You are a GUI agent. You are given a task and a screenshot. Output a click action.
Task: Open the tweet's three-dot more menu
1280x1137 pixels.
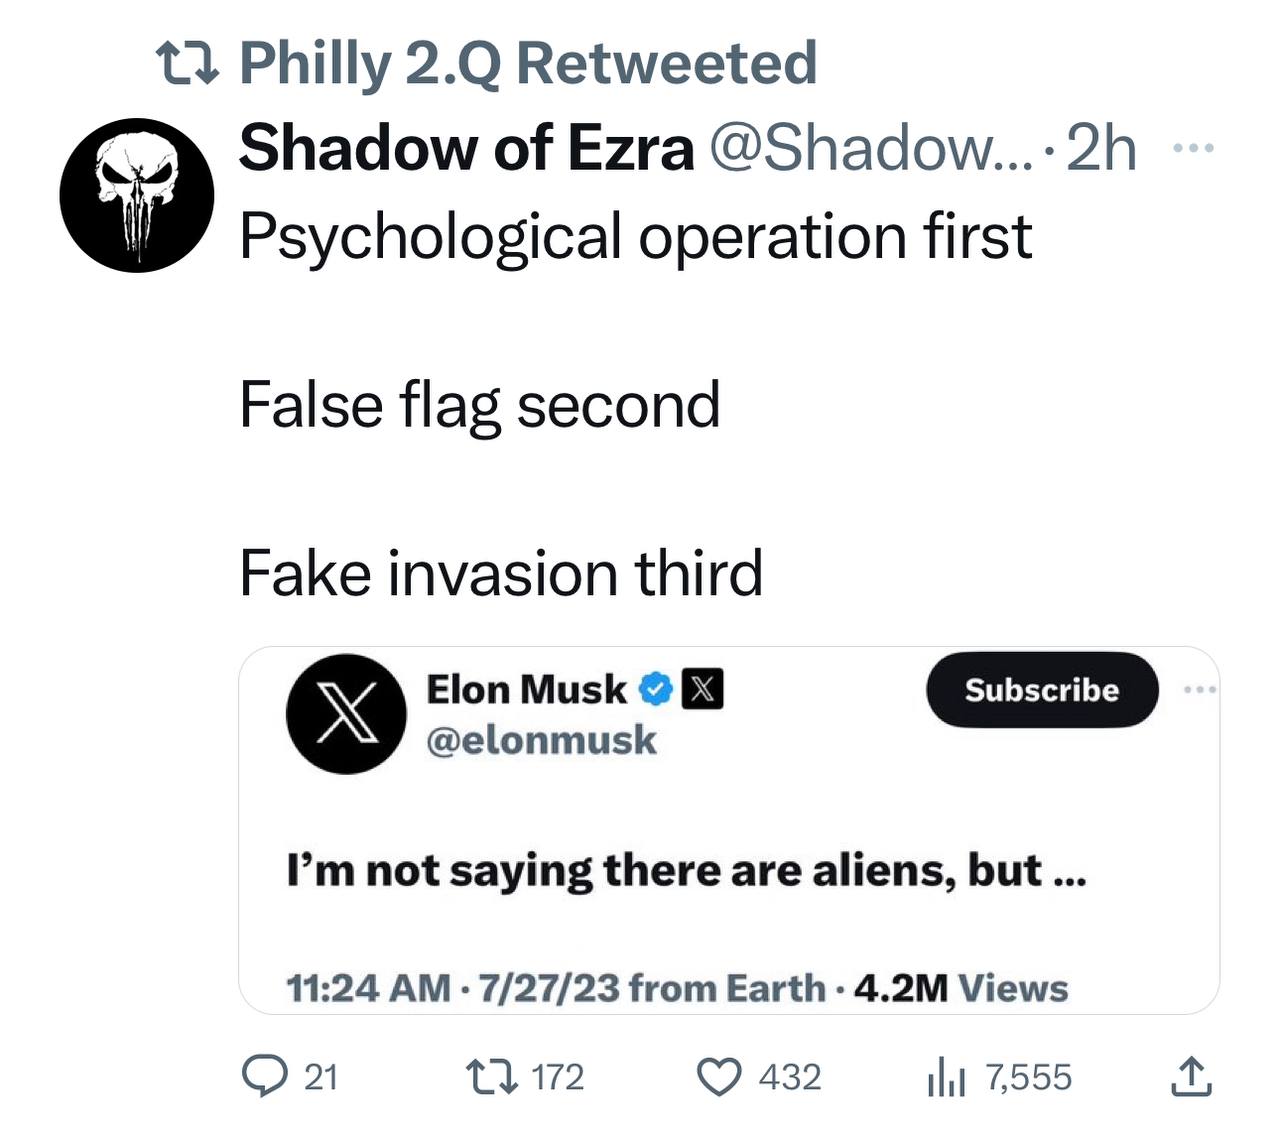point(1194,149)
